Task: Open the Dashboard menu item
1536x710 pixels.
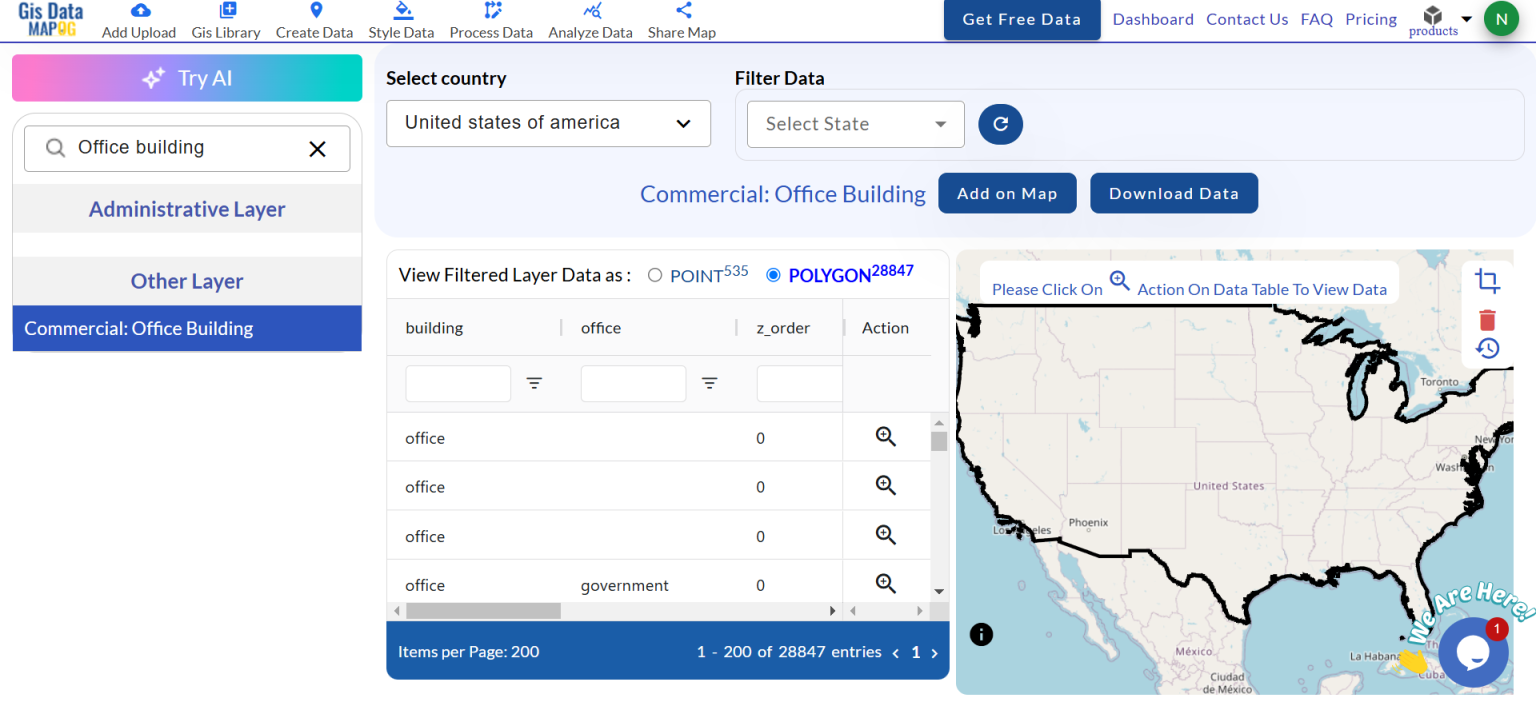Action: tap(1152, 18)
